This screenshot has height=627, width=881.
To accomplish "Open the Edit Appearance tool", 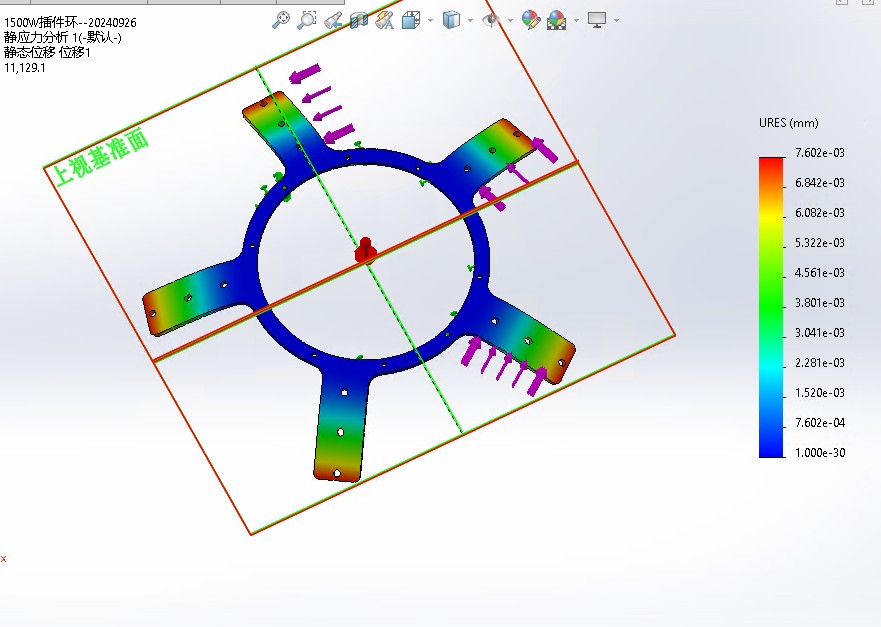I will (531, 20).
